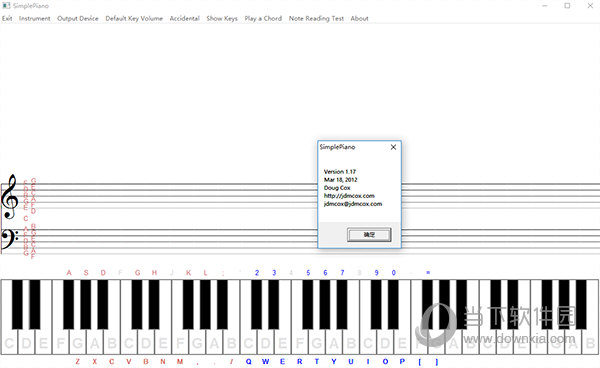The height and width of the screenshot is (368, 600).
Task: Play the black key beneath the H label
Action: (x=154, y=304)
